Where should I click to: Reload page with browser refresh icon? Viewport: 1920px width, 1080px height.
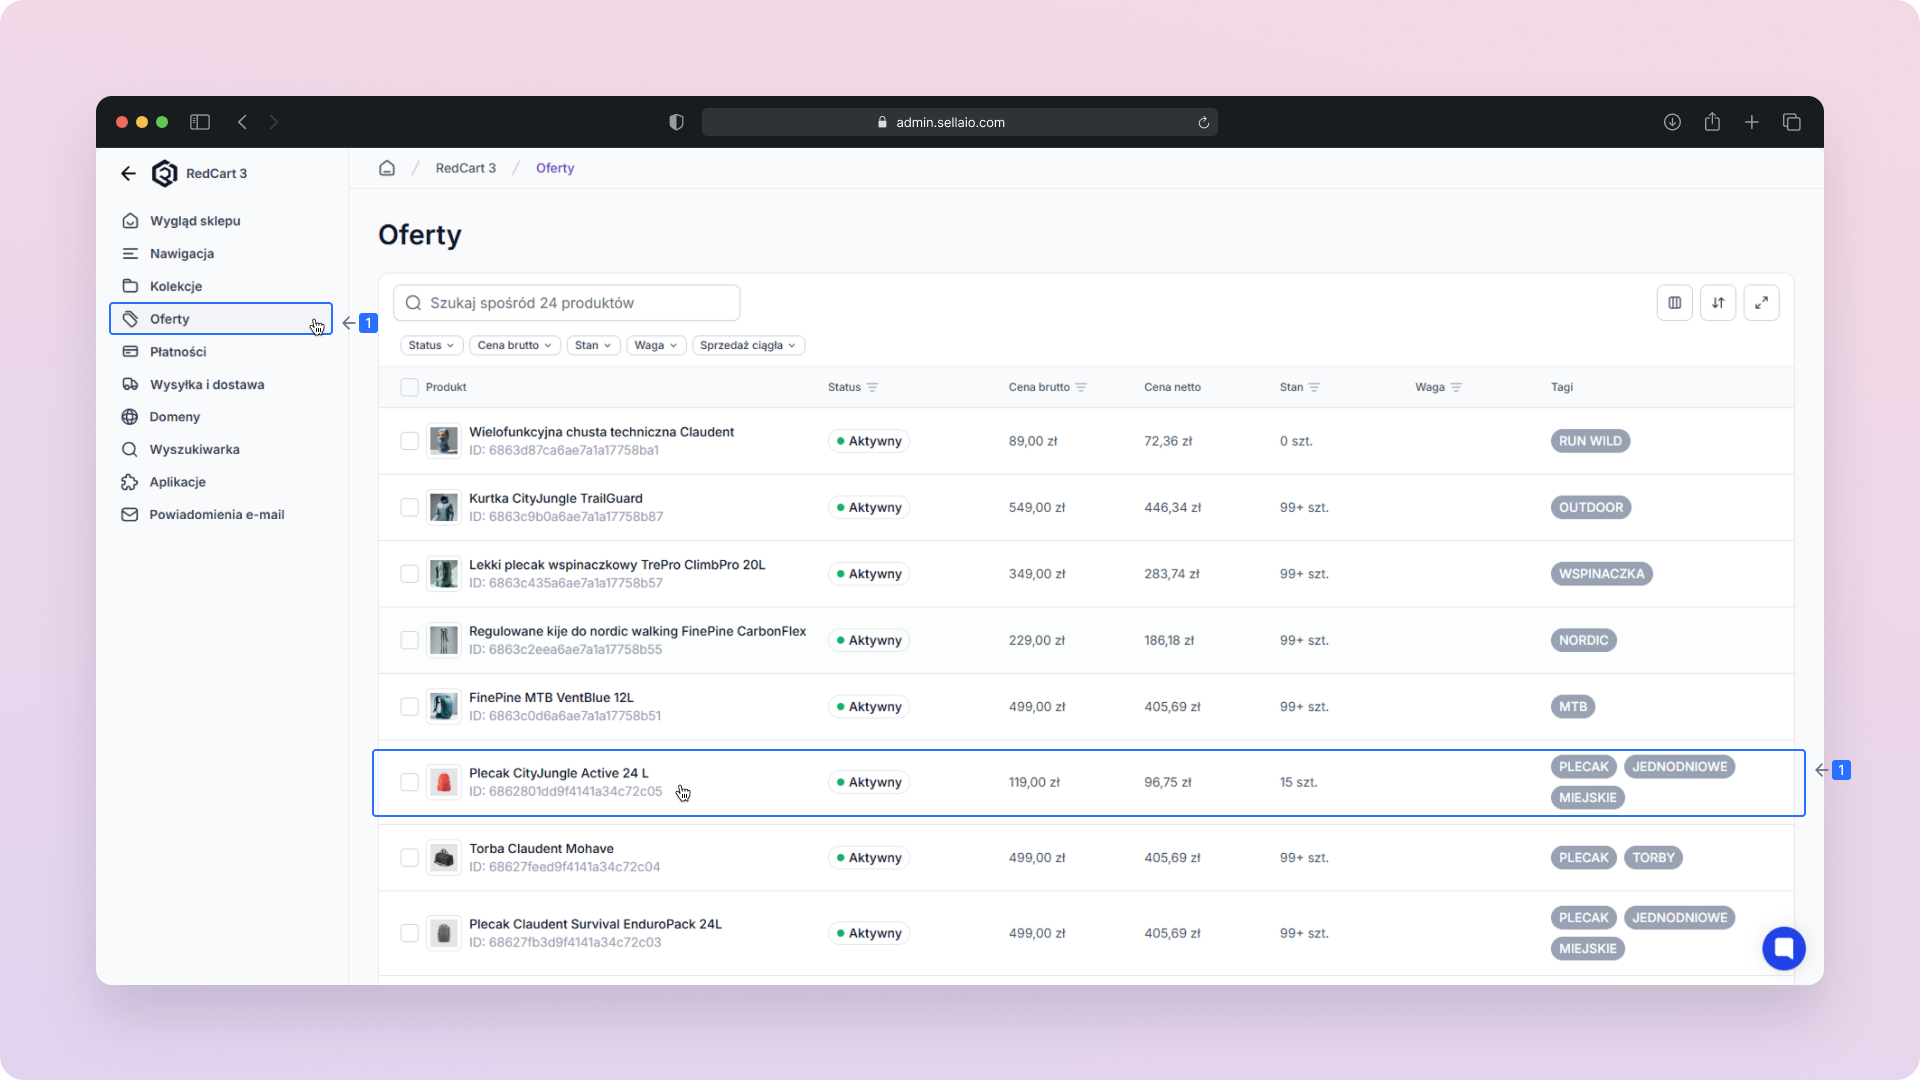(x=1203, y=122)
